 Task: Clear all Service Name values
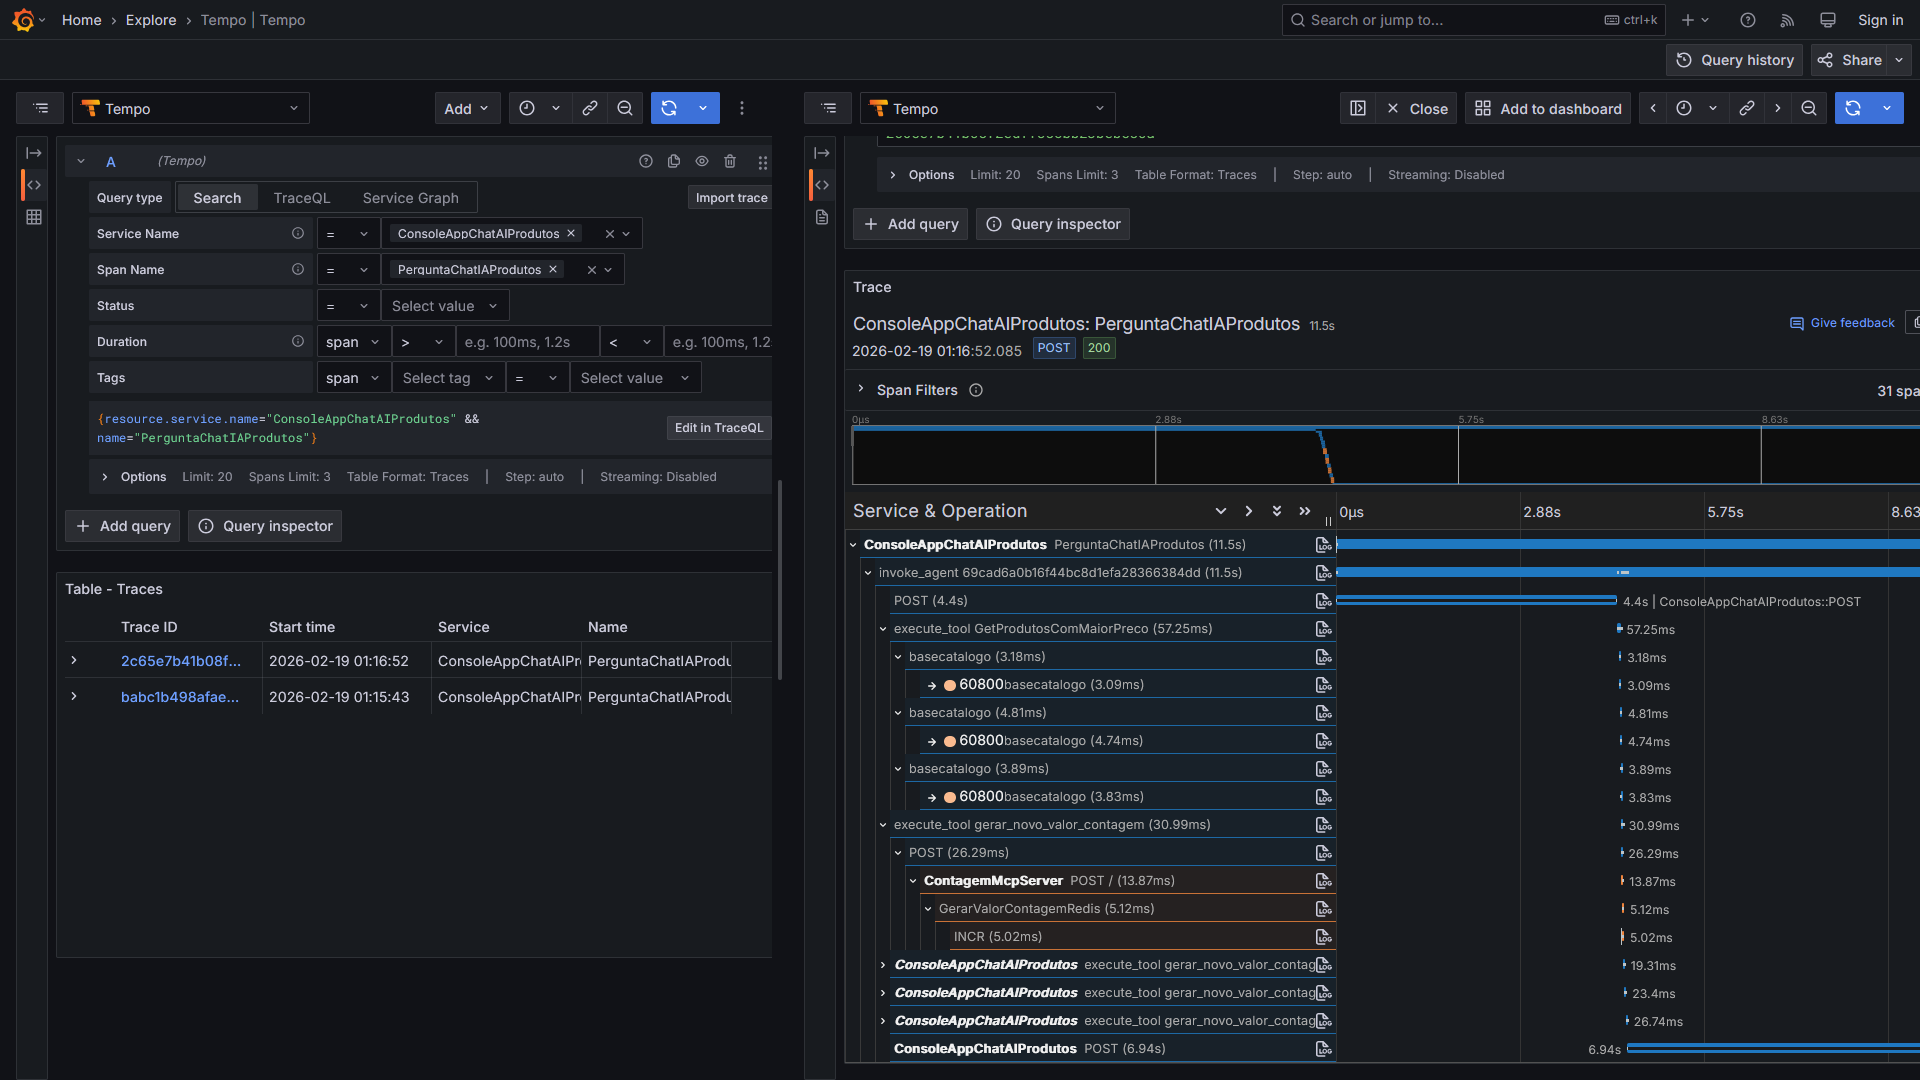coord(609,234)
